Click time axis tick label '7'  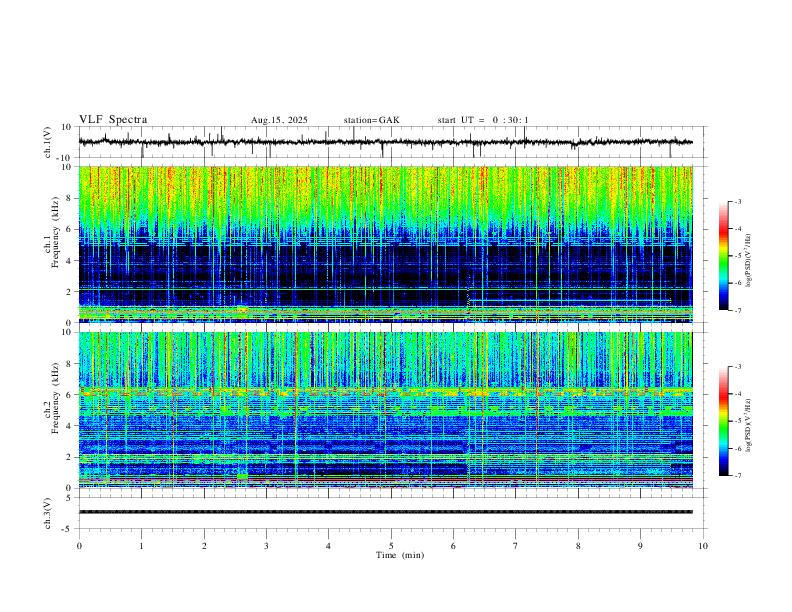516,546
